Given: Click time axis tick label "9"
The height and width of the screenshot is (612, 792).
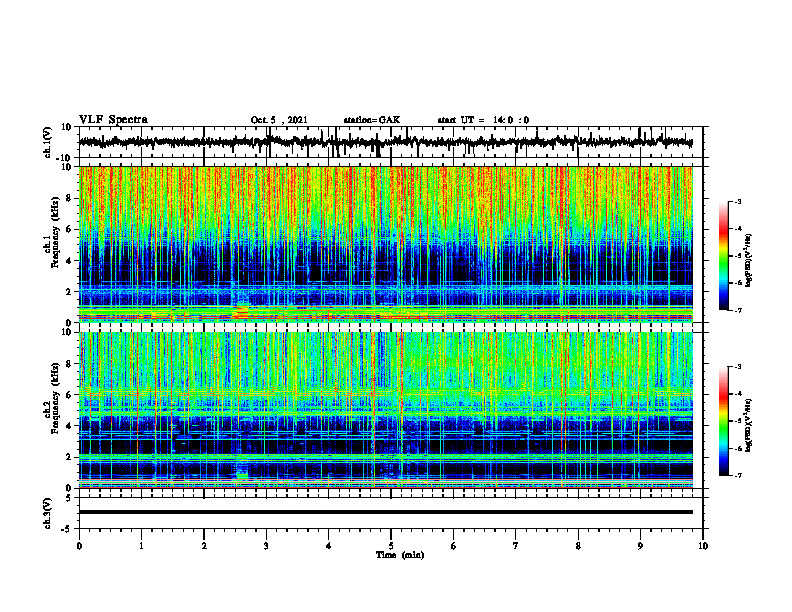Looking at the screenshot, I should (x=640, y=546).
